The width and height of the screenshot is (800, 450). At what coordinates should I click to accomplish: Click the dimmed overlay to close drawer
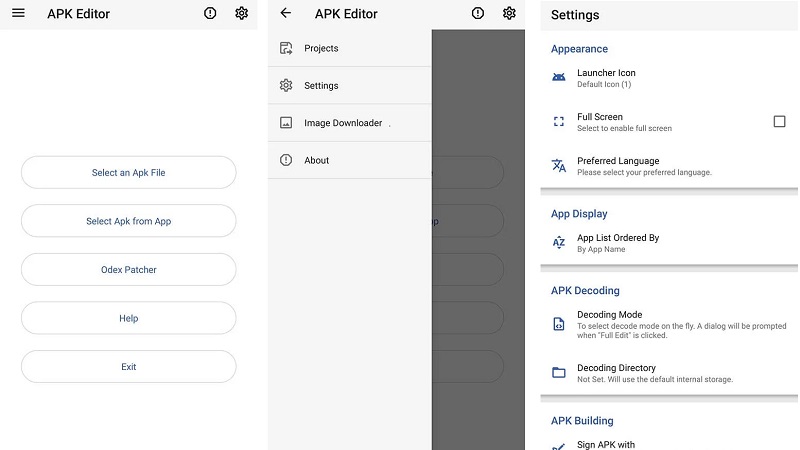(478, 240)
